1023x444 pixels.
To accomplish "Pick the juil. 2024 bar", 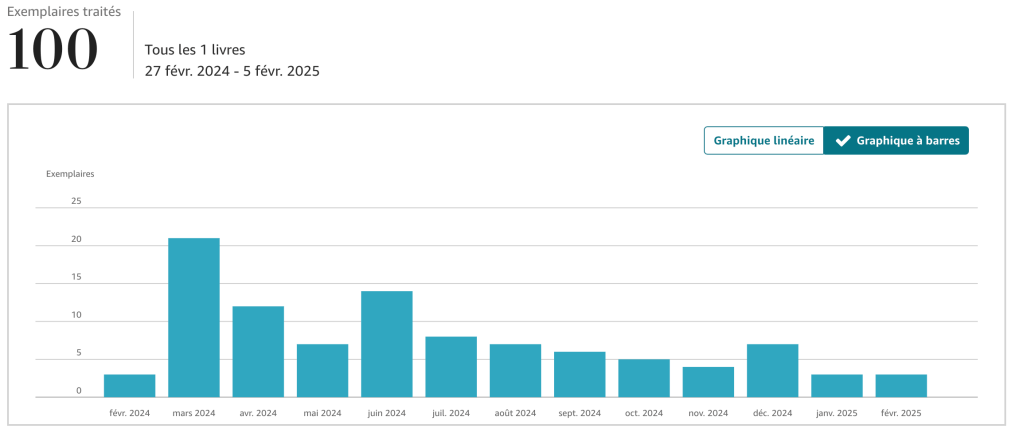I will pos(451,367).
